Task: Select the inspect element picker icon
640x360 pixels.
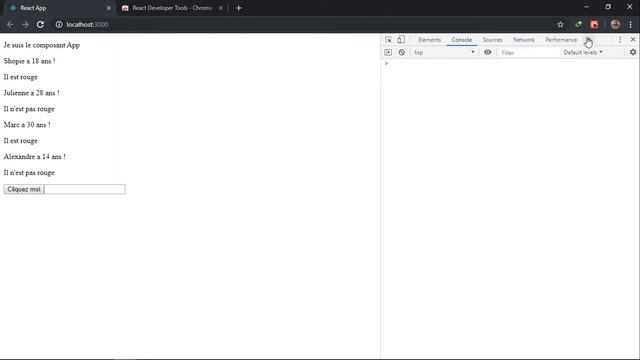Action: [388, 40]
